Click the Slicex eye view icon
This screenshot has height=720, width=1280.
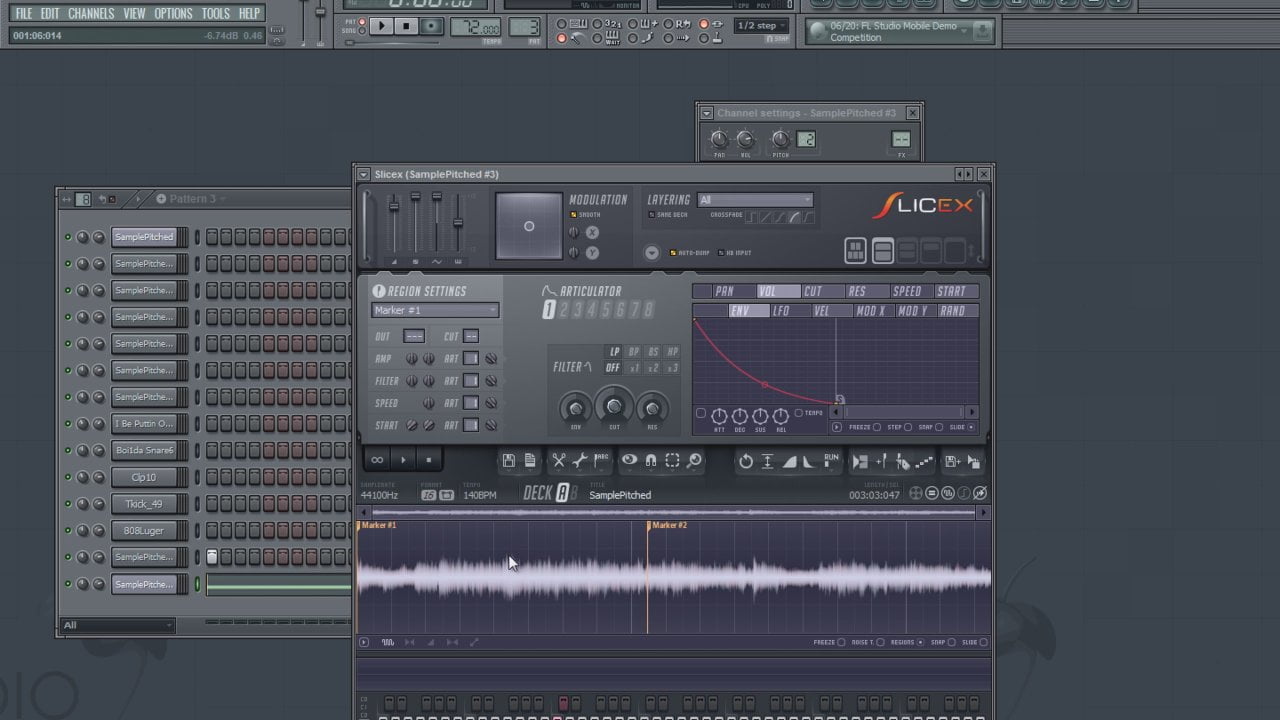629,461
